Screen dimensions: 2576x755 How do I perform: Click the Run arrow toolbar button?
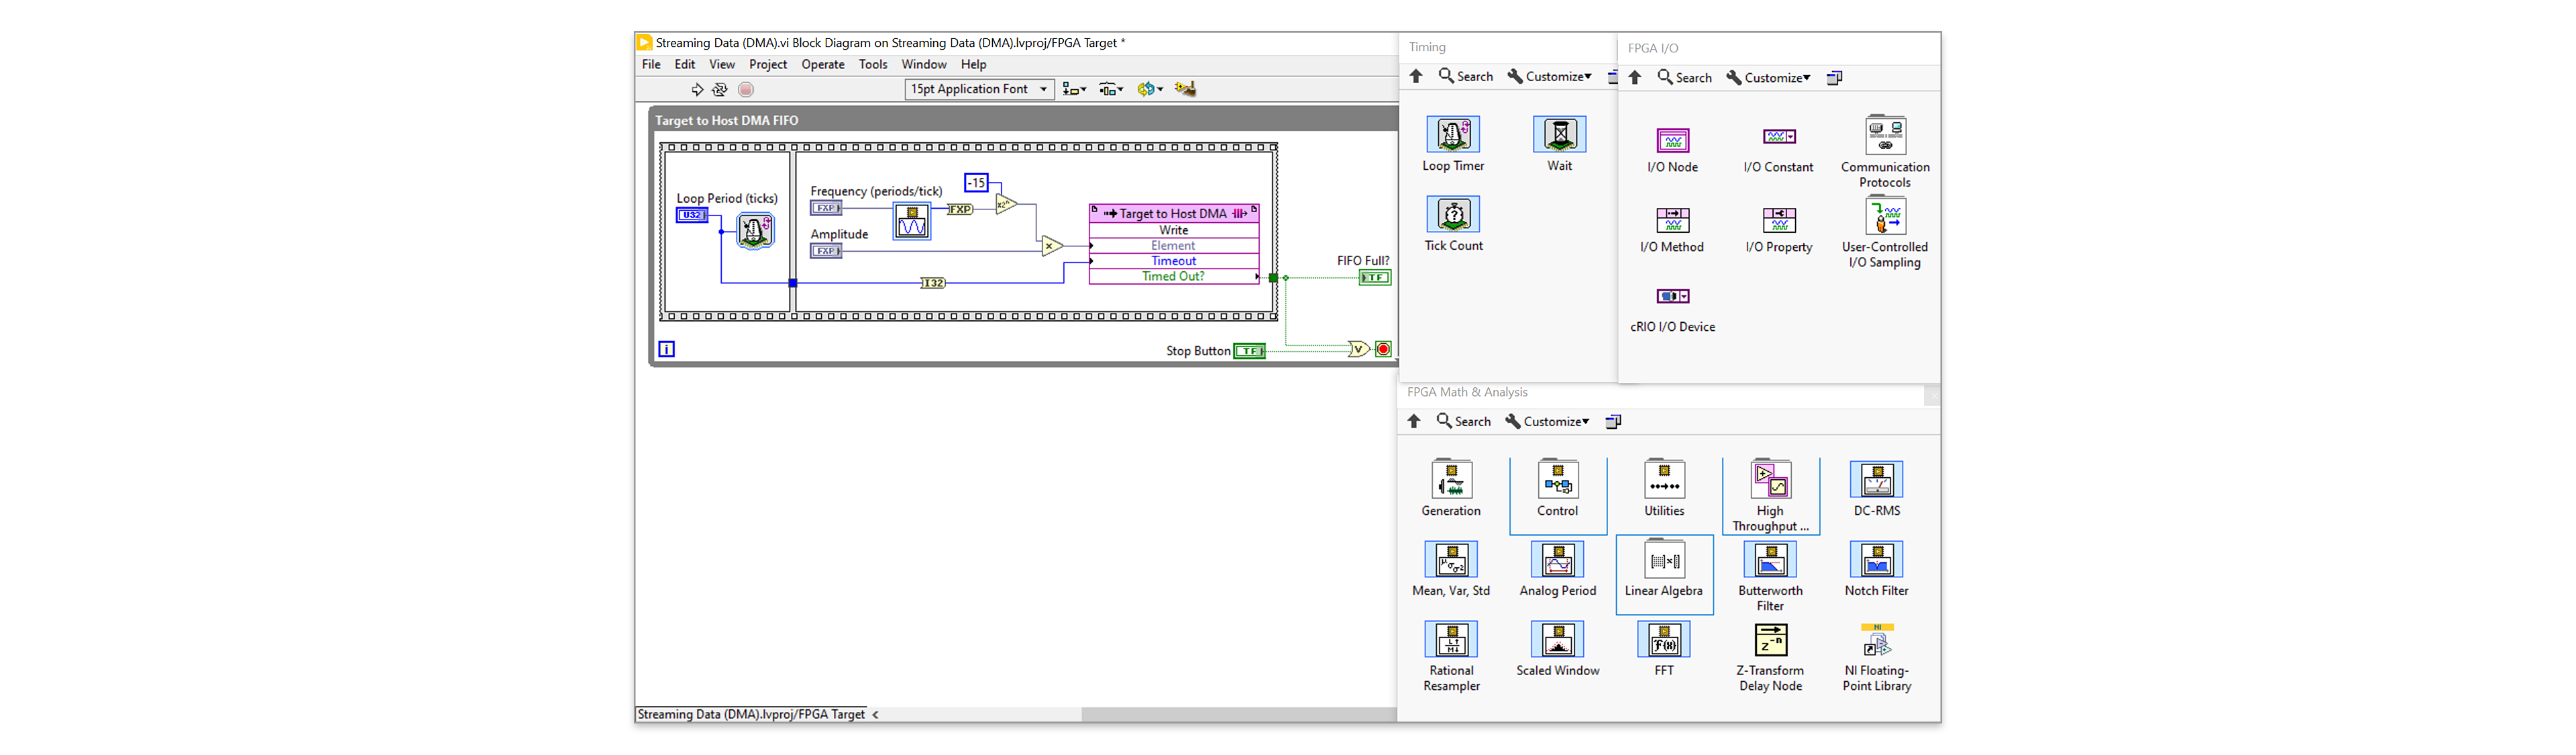point(697,89)
